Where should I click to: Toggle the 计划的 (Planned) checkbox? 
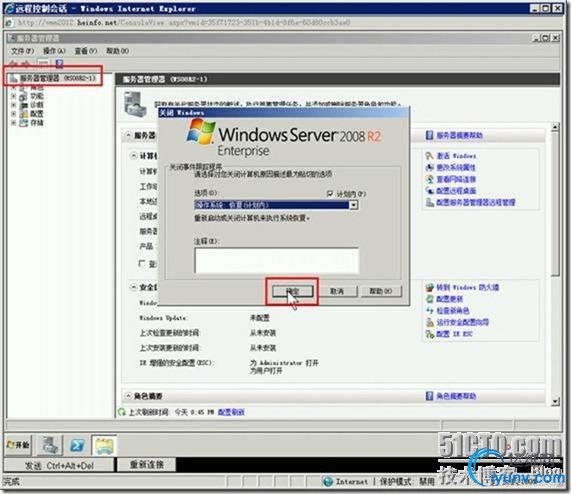click(330, 194)
